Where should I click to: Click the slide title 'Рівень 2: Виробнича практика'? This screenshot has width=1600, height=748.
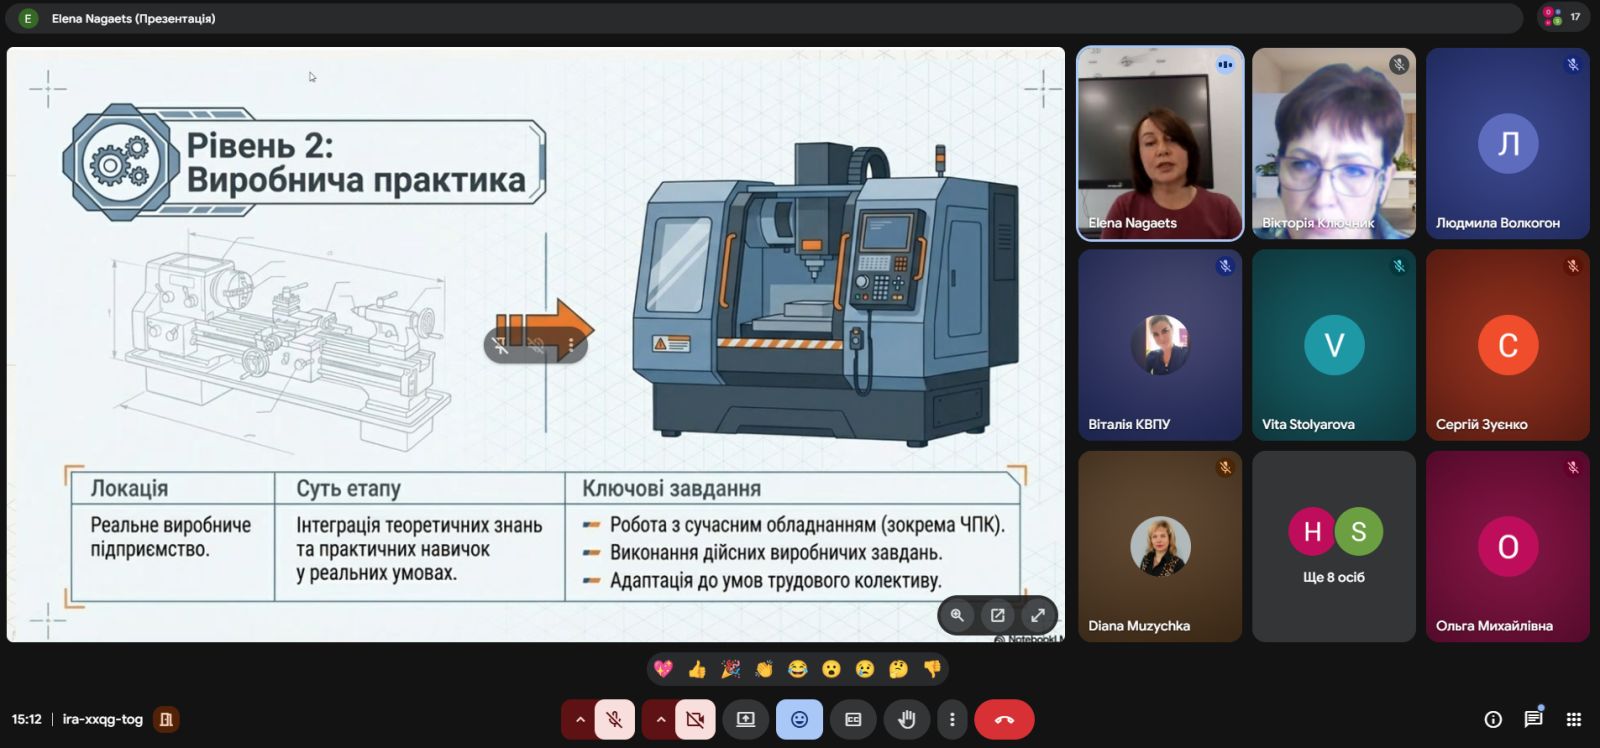point(355,162)
